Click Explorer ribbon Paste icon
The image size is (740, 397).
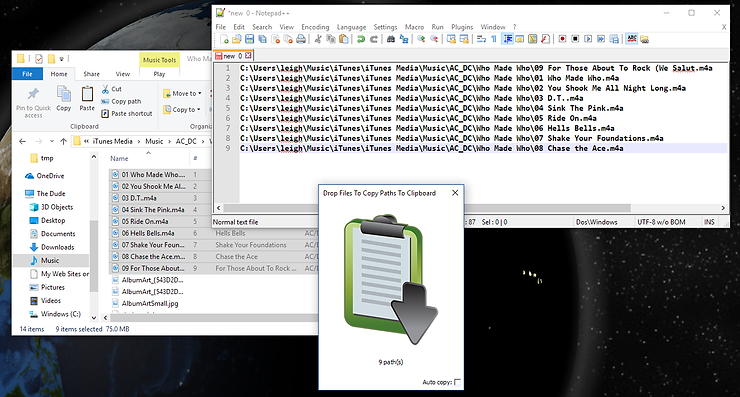click(87, 98)
